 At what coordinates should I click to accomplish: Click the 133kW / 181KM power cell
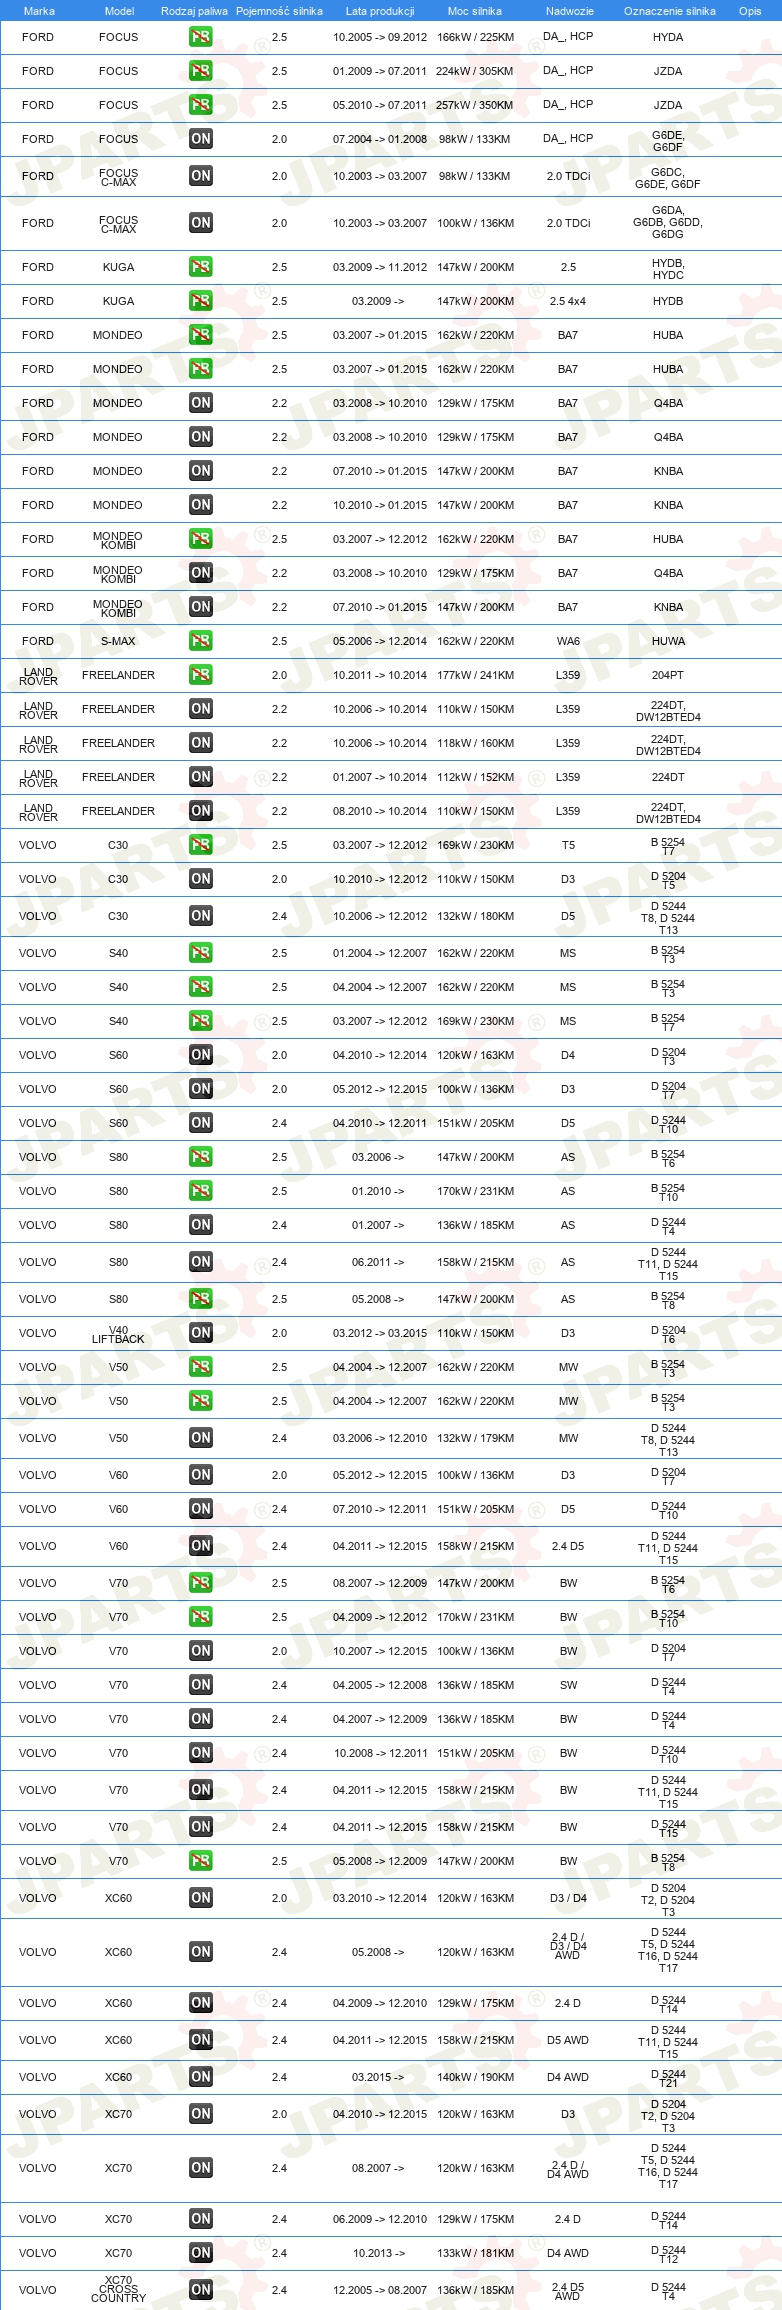pos(475,2253)
